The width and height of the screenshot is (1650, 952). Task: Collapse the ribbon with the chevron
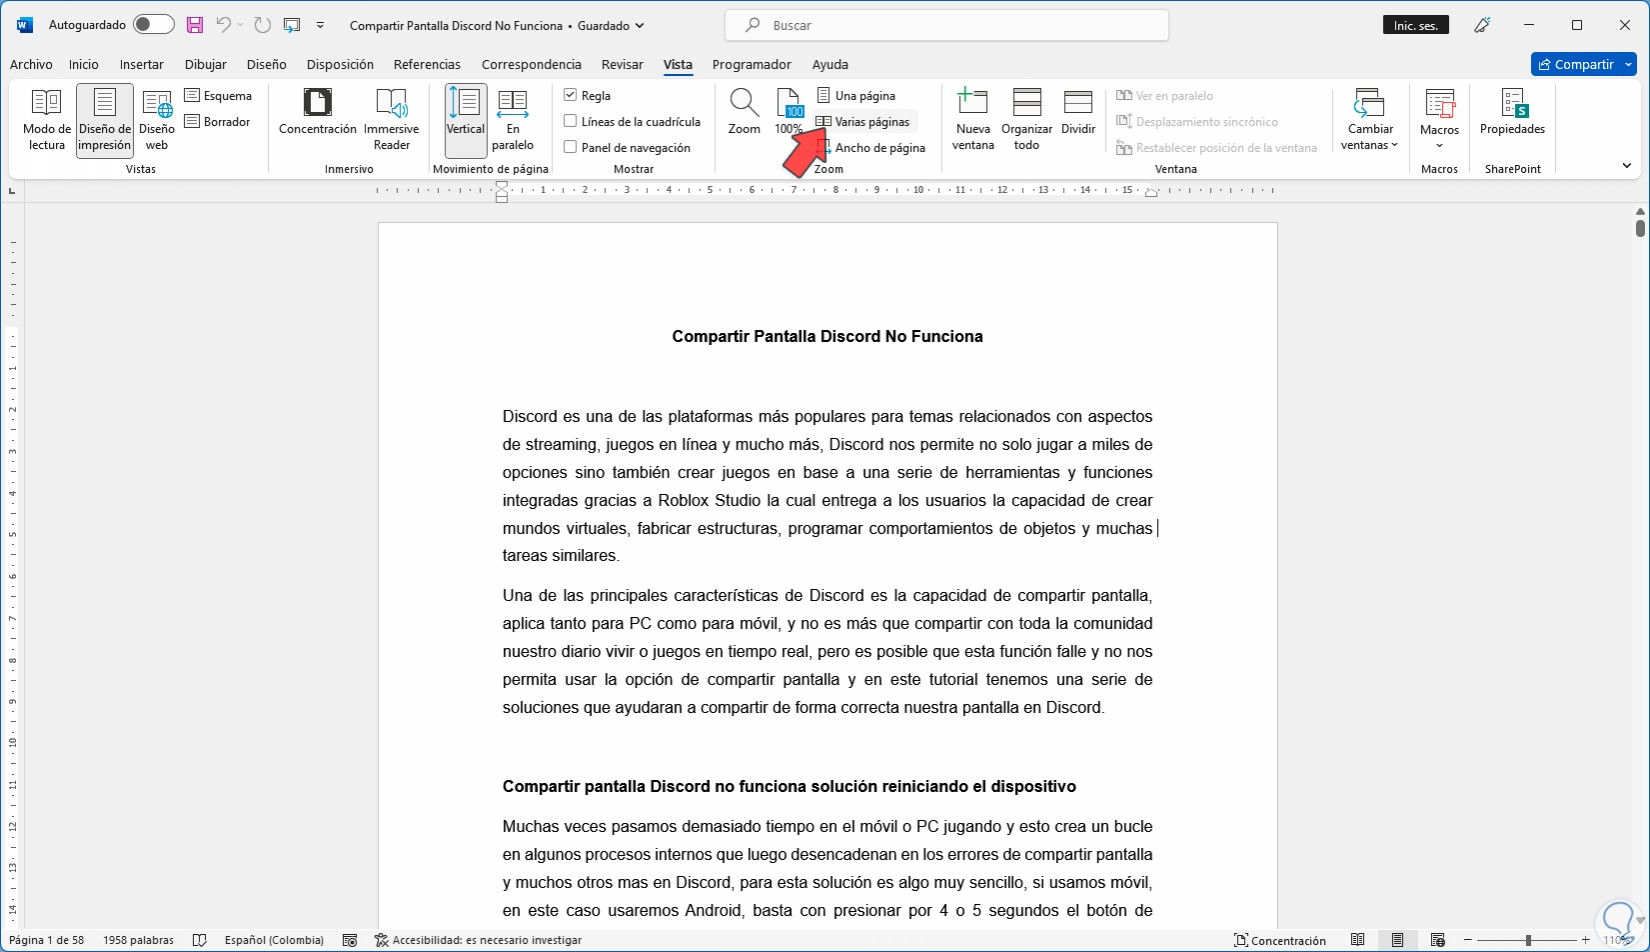pos(1627,166)
